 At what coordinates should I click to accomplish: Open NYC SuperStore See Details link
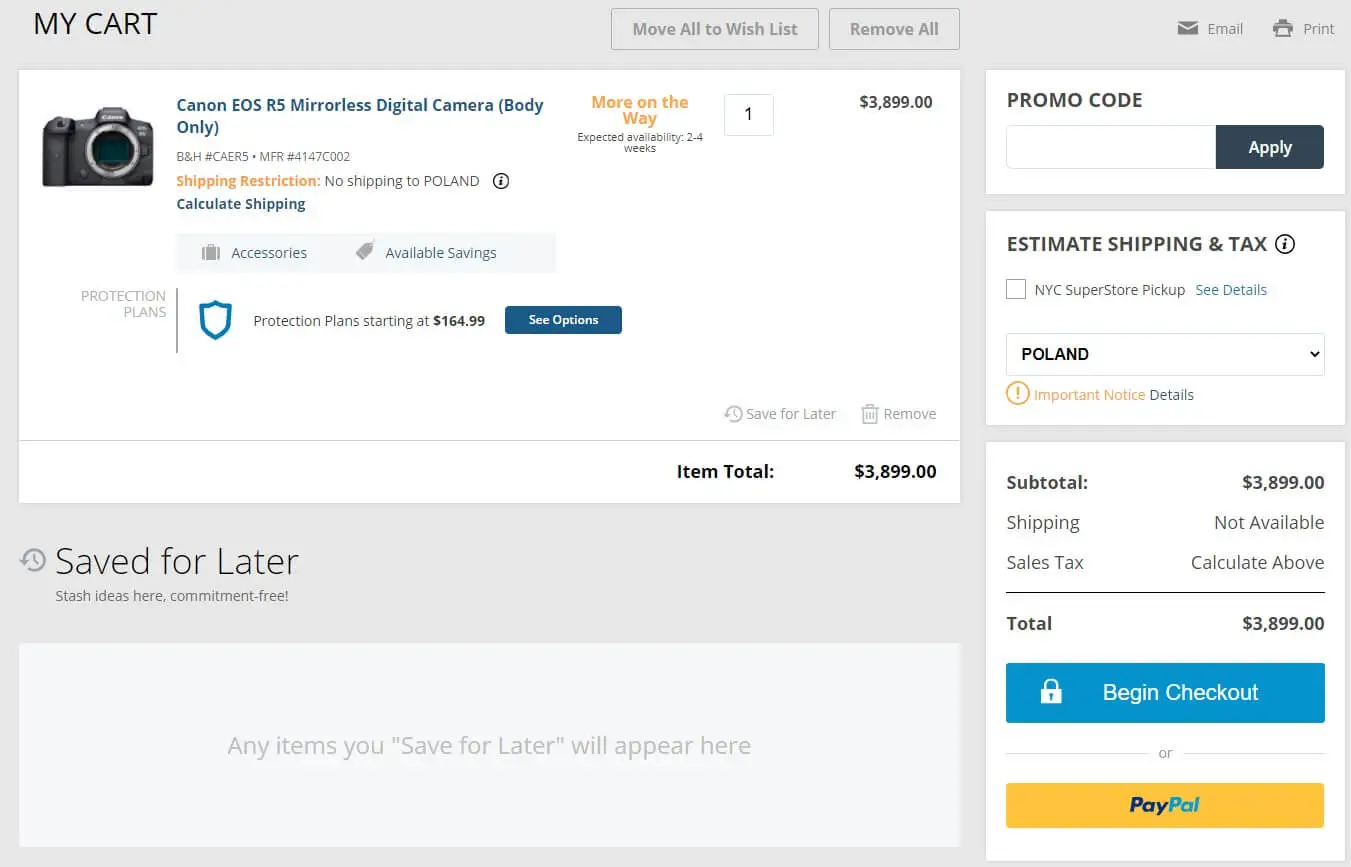[x=1231, y=290]
